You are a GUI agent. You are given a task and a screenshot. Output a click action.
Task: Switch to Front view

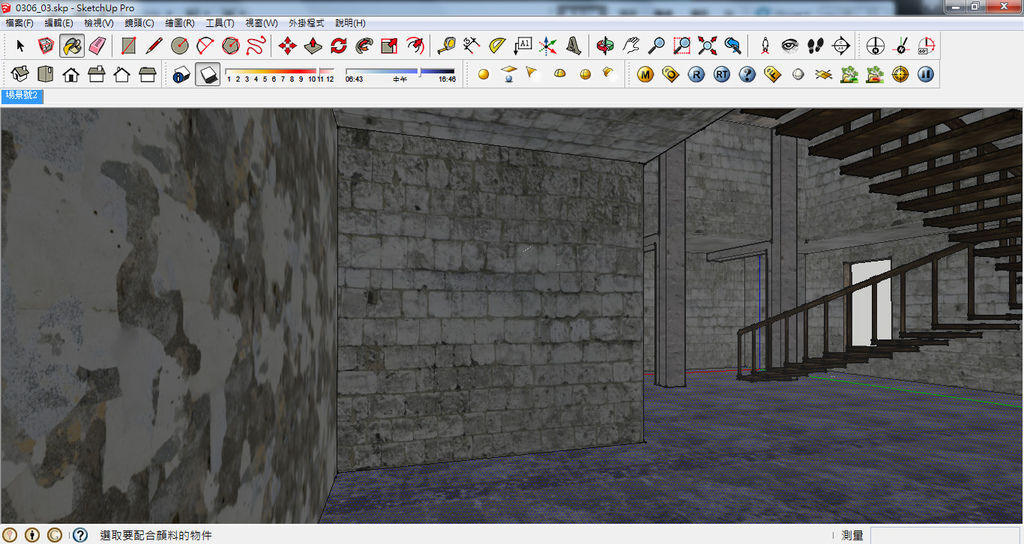71,74
